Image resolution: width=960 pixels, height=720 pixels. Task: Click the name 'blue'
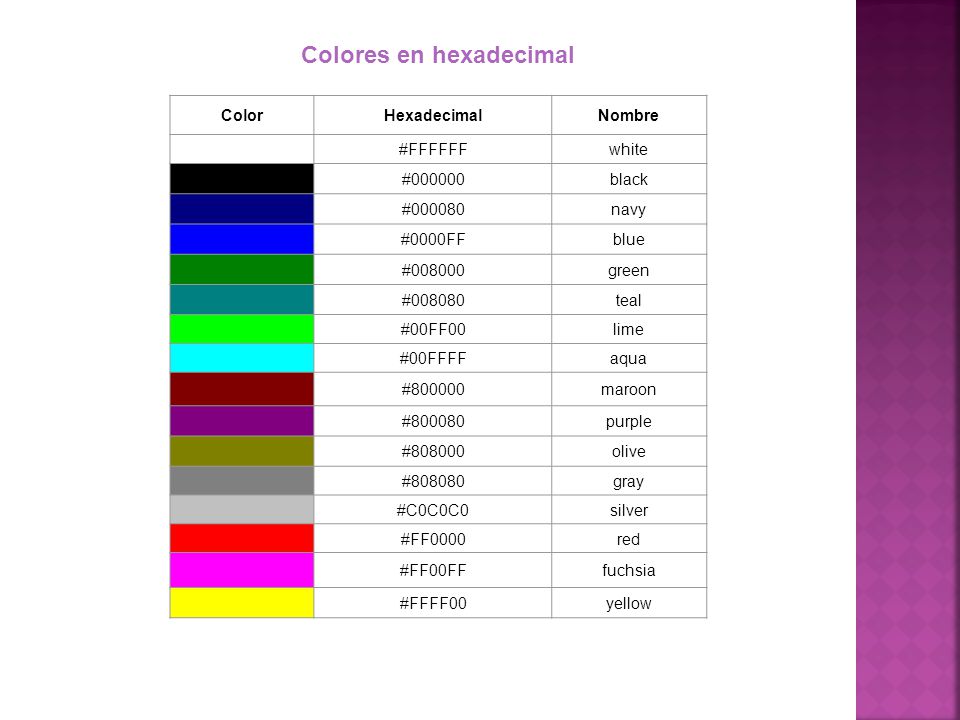pyautogui.click(x=628, y=239)
